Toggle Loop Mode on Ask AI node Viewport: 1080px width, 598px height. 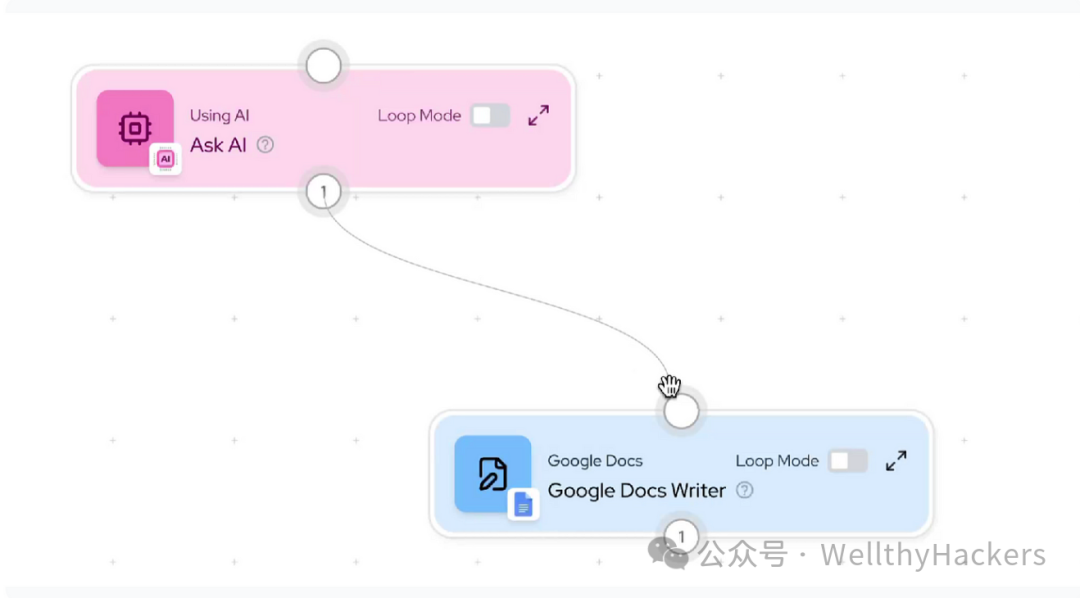[490, 115]
